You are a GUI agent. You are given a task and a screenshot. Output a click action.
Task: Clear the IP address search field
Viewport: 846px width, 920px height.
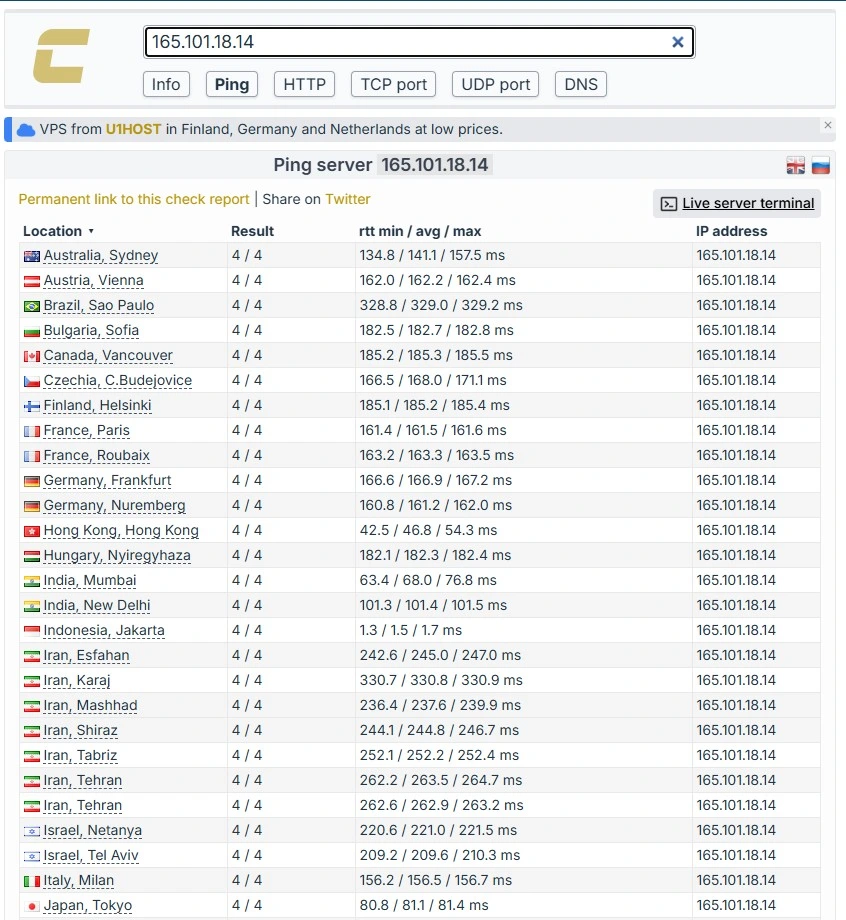coord(678,42)
